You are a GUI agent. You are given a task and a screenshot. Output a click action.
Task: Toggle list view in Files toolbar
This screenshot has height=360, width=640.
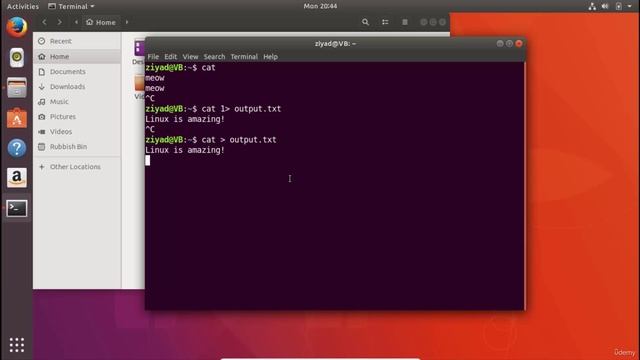coord(385,22)
